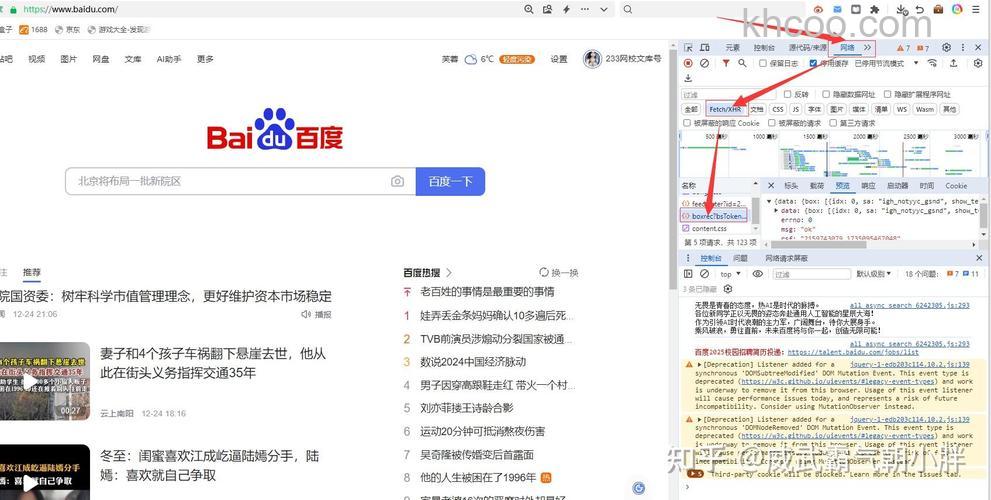991x500 pixels.
Task: Open the 默认级别 log level dropdown
Action: tap(873, 274)
